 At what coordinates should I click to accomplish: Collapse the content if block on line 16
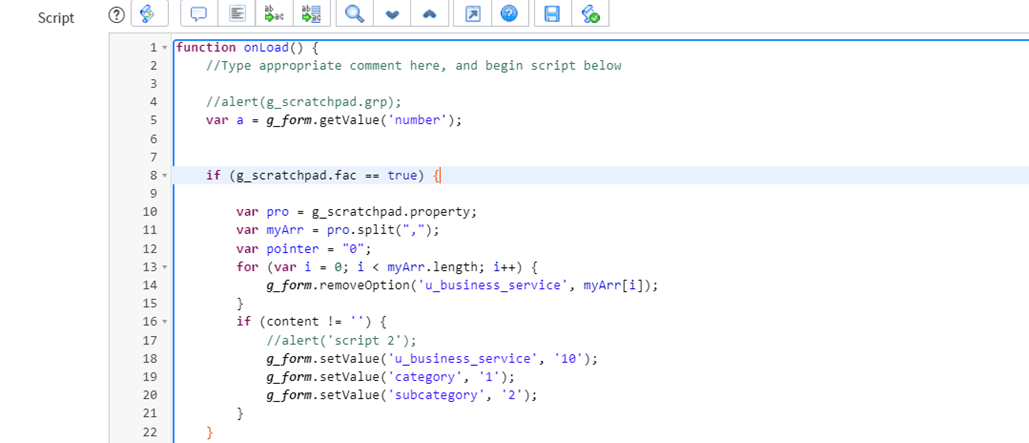(165, 322)
